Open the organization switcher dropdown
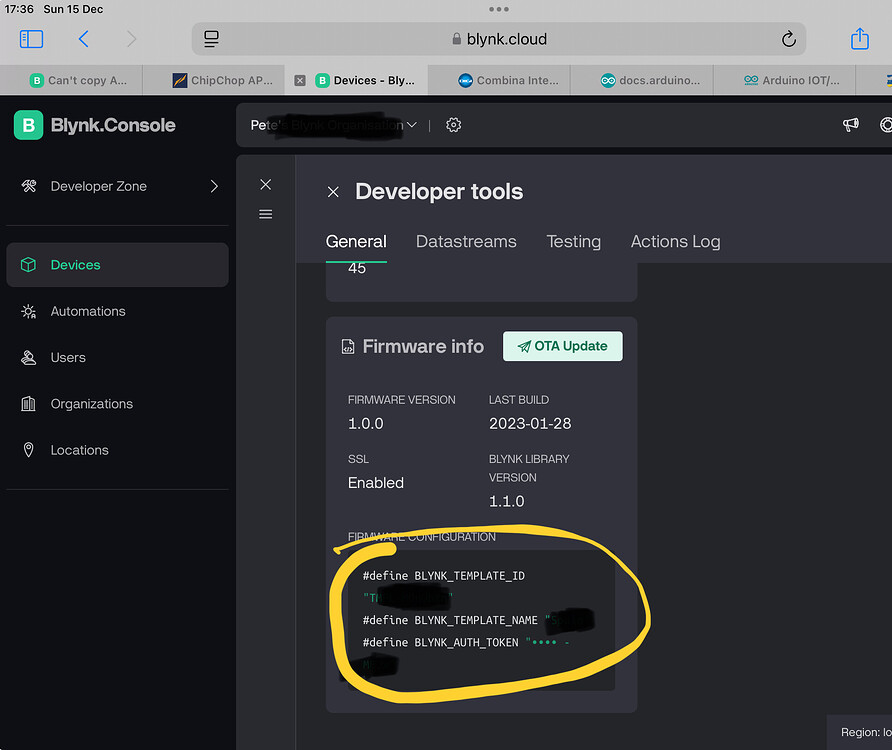892x750 pixels. [411, 125]
